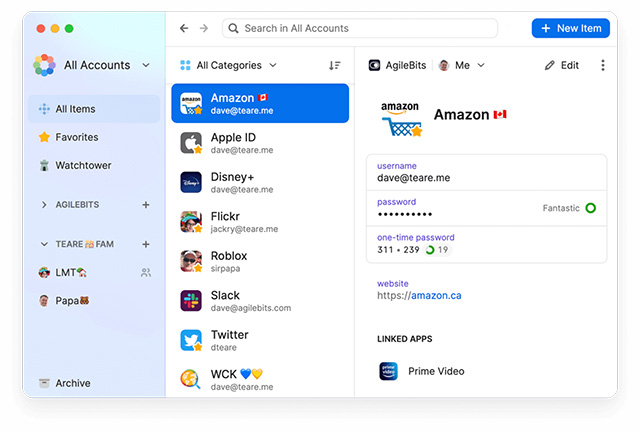This screenshot has width=640, height=431.
Task: Click the Edit button
Action: 562,65
